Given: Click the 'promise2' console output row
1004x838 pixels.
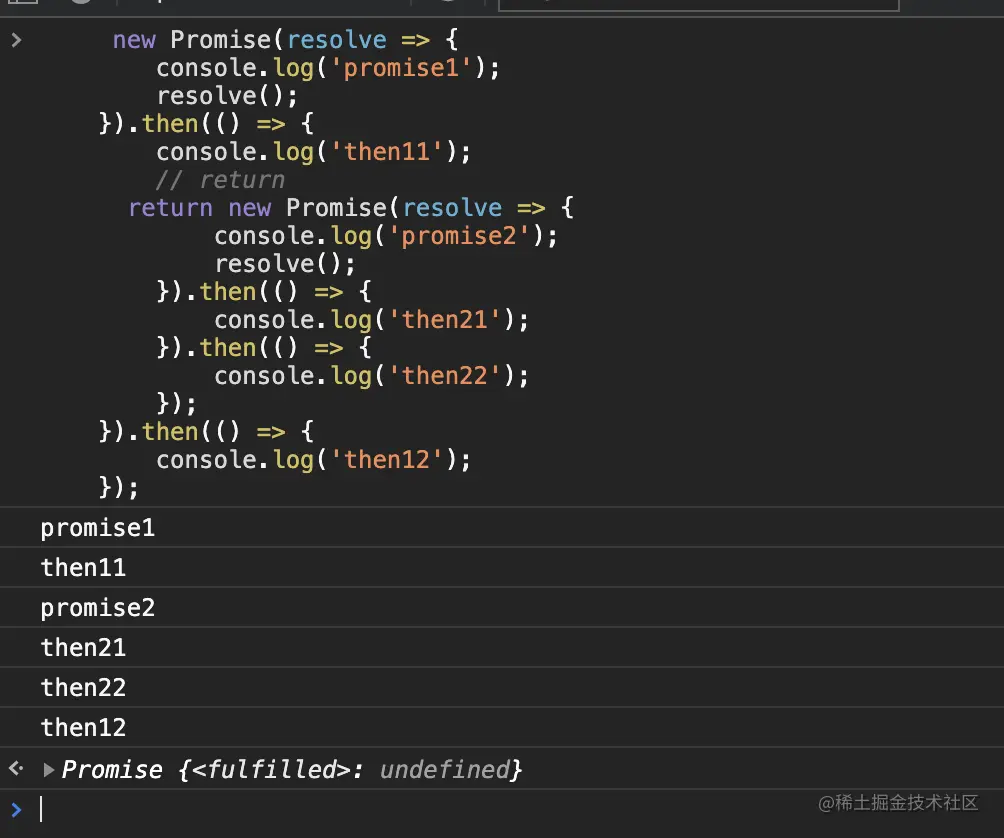Looking at the screenshot, I should (x=502, y=608).
